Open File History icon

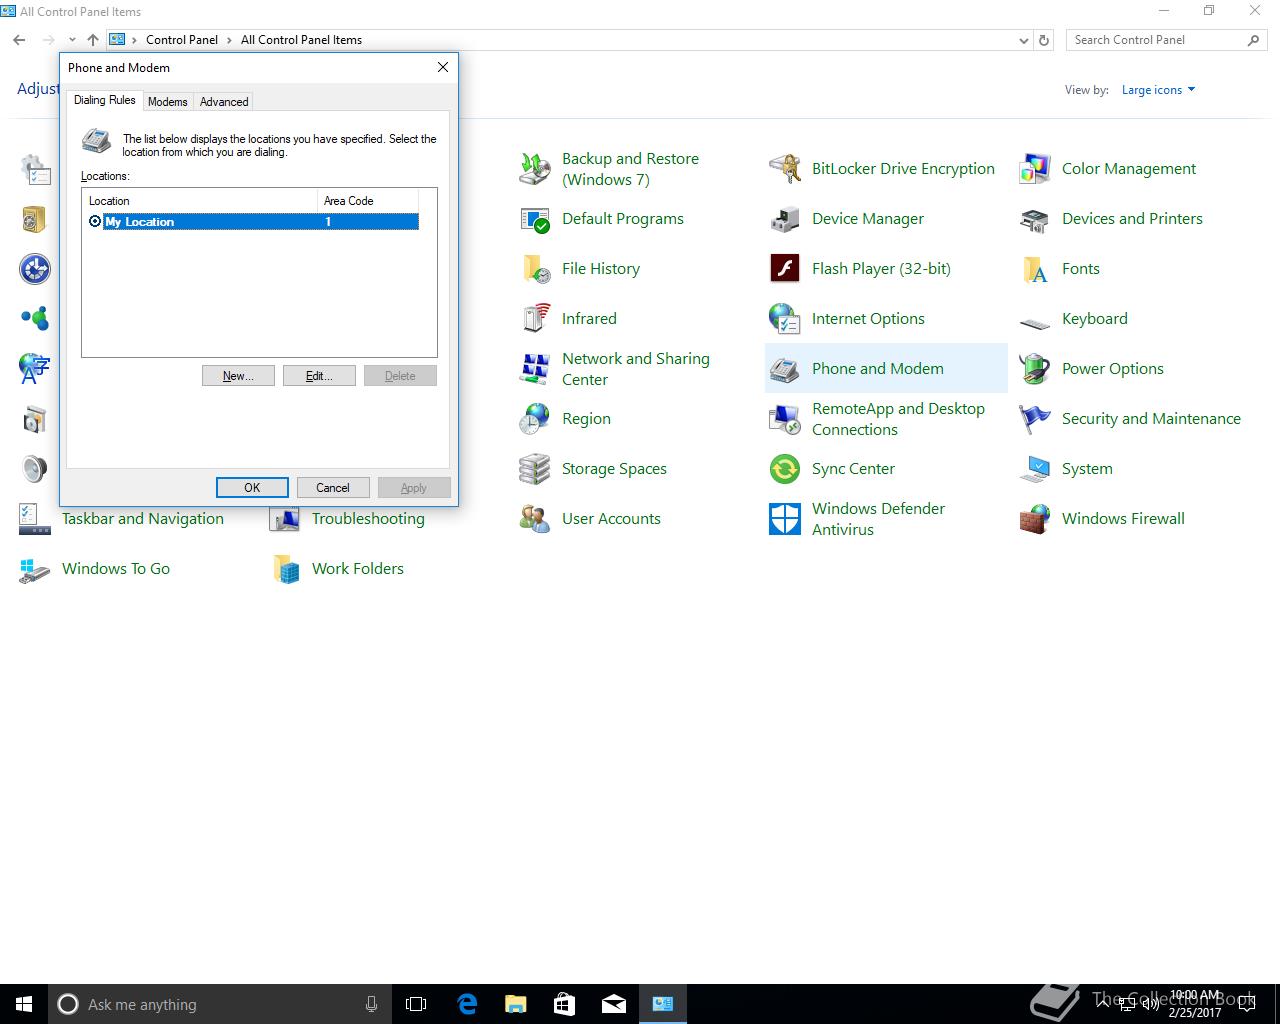pyautogui.click(x=535, y=269)
